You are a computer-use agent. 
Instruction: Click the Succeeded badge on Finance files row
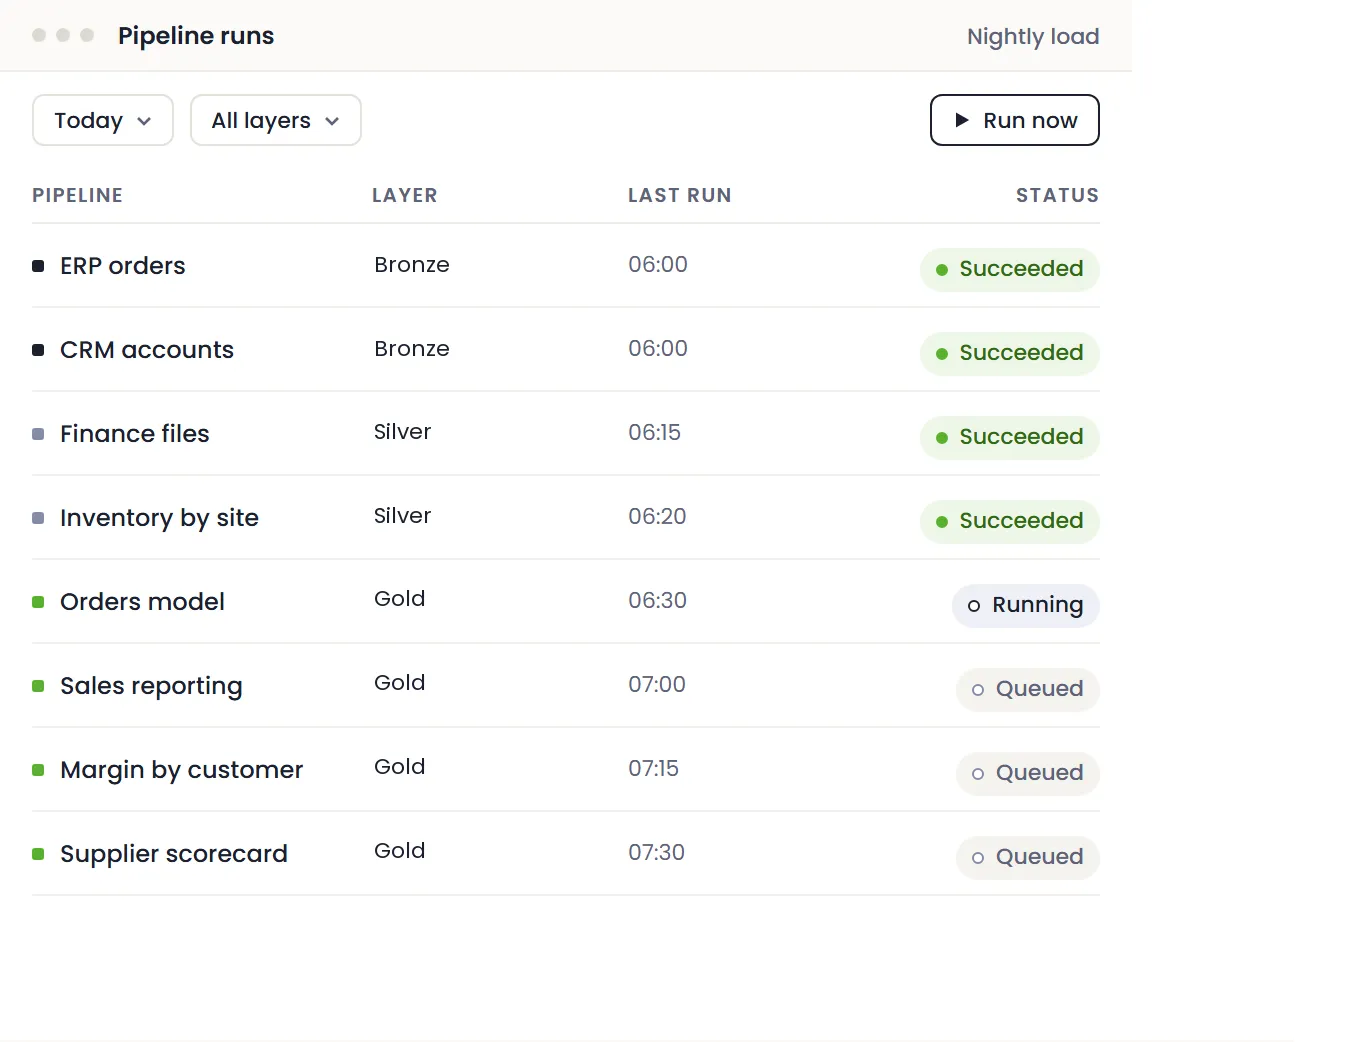tap(1010, 437)
